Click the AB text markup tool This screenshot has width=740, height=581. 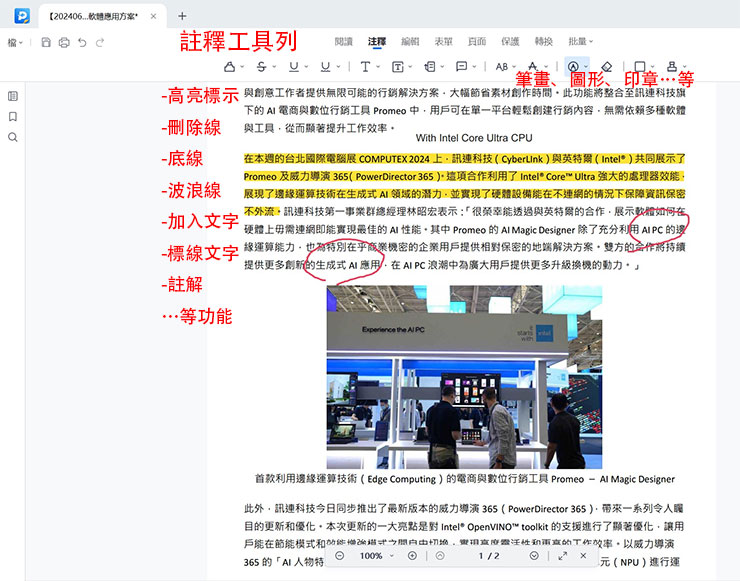501,67
